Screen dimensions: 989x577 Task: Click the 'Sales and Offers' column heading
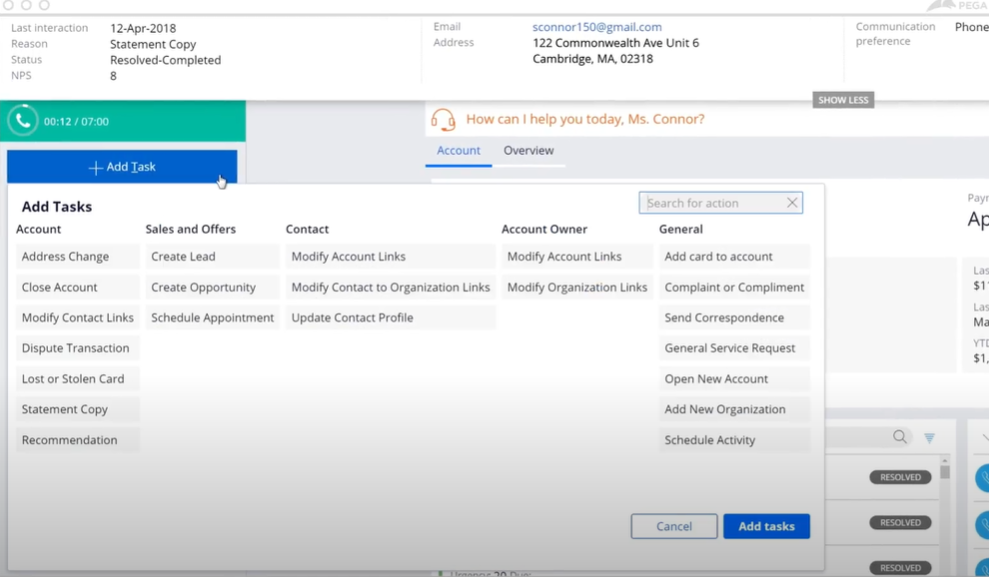pos(190,229)
